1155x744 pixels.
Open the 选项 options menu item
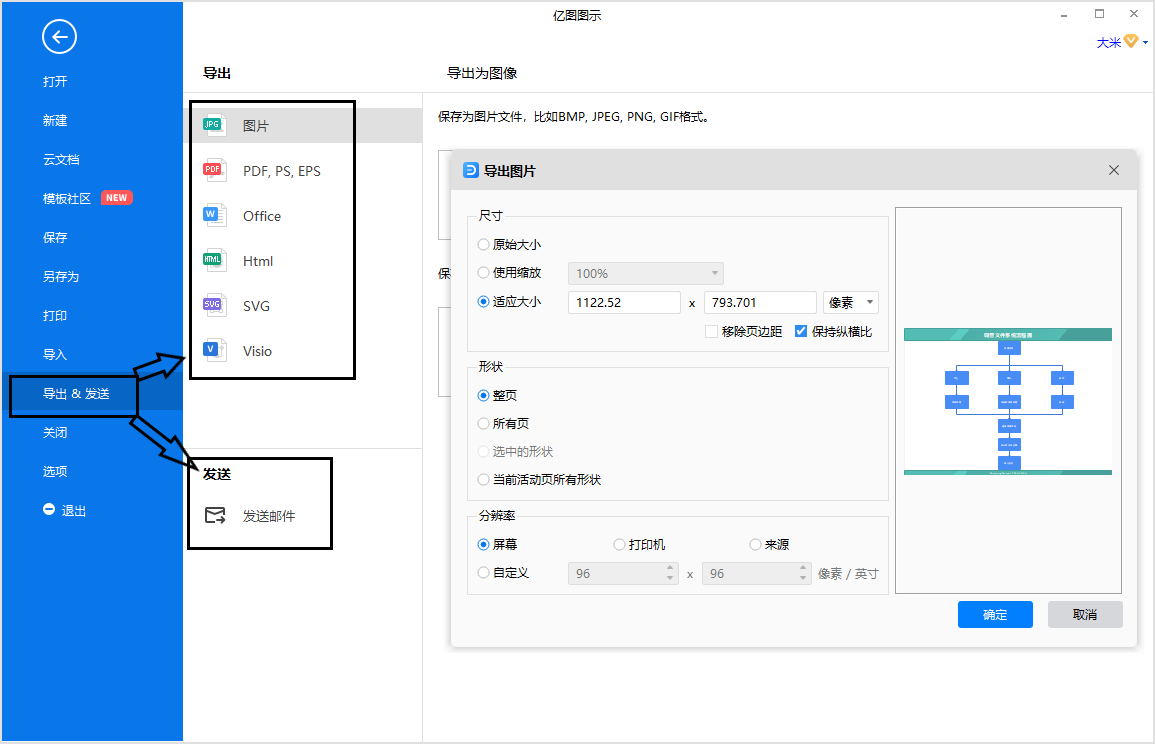pyautogui.click(x=55, y=471)
